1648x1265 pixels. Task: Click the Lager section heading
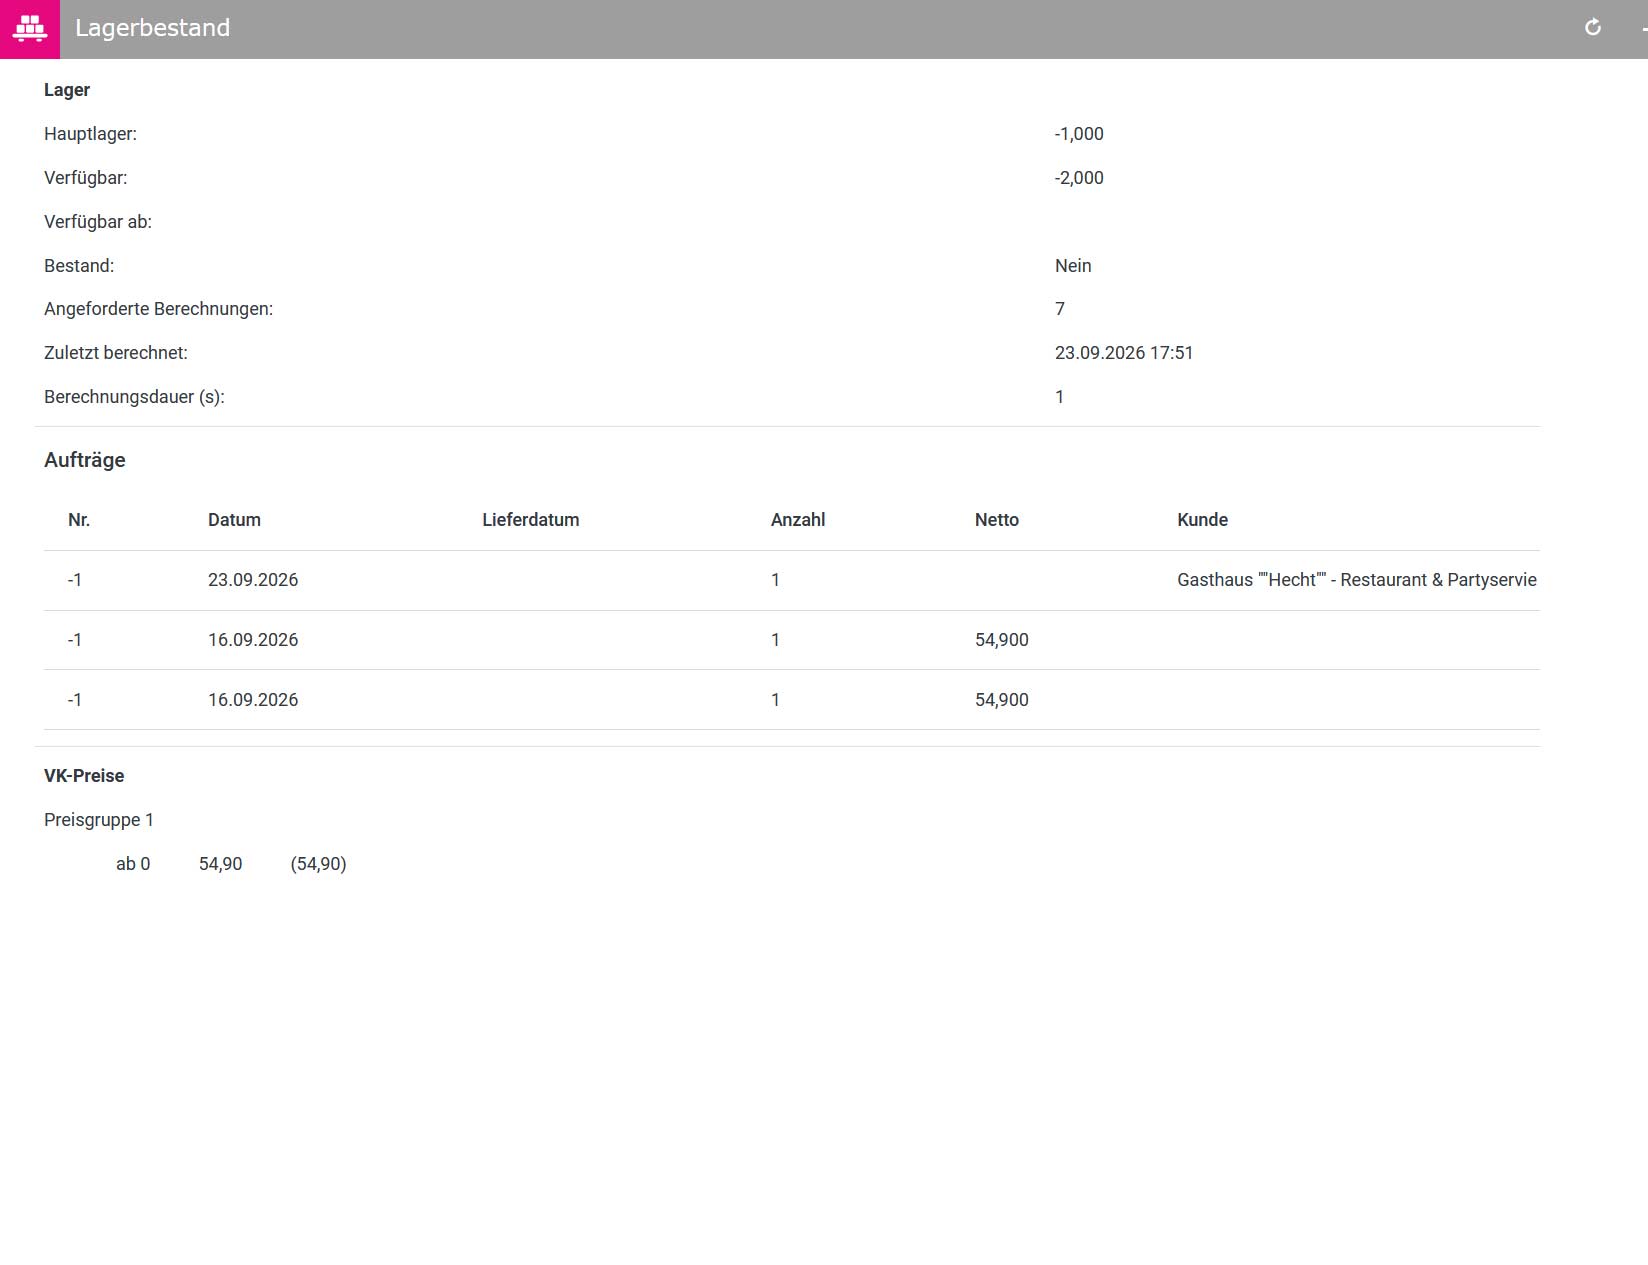pos(67,90)
